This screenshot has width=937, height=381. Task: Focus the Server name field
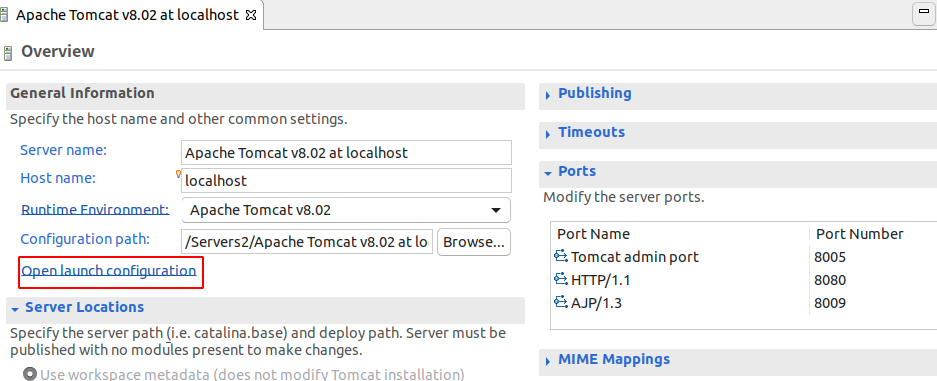(347, 152)
